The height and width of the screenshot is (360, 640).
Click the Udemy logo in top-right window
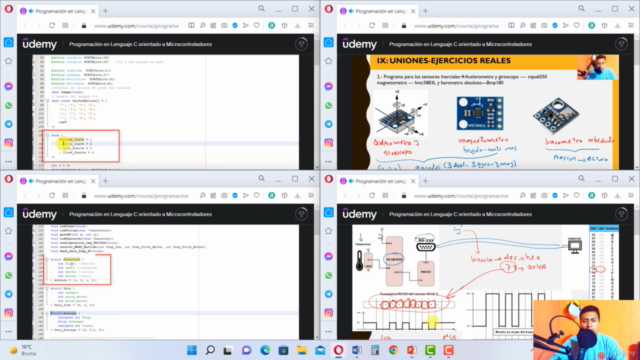click(360, 44)
